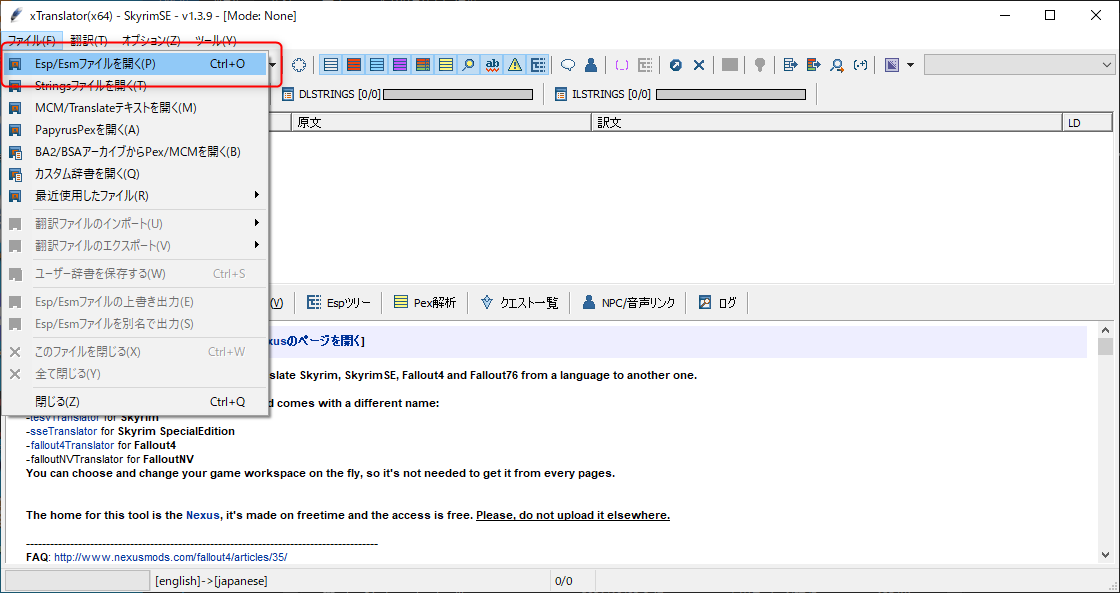Screen dimensions: 1120x593
Task: Click the blue tree-list toolbar icon
Action: [x=538, y=65]
